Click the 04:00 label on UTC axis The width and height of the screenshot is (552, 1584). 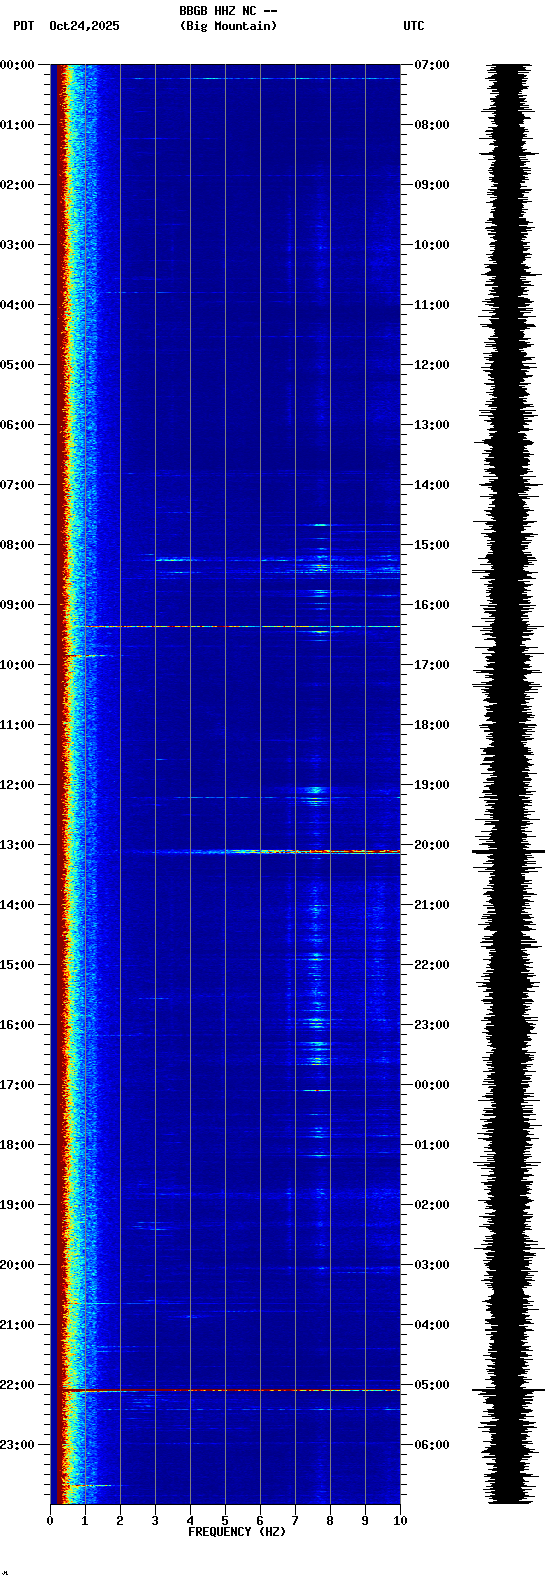click(432, 1325)
